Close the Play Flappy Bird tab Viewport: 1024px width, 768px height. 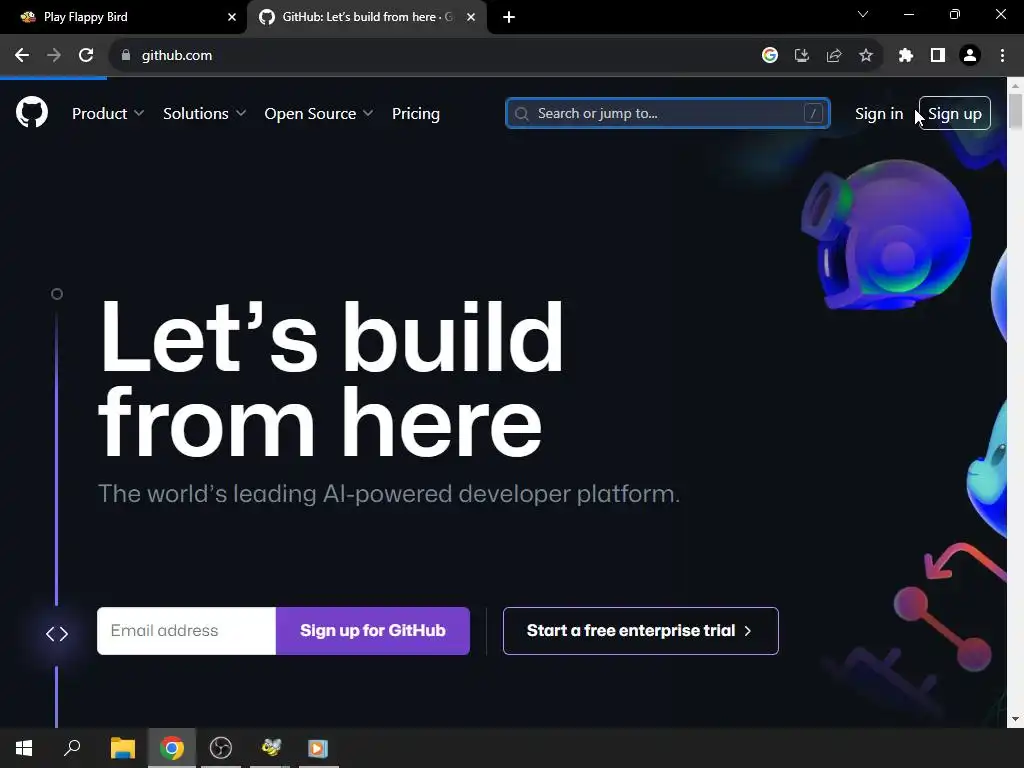[232, 17]
